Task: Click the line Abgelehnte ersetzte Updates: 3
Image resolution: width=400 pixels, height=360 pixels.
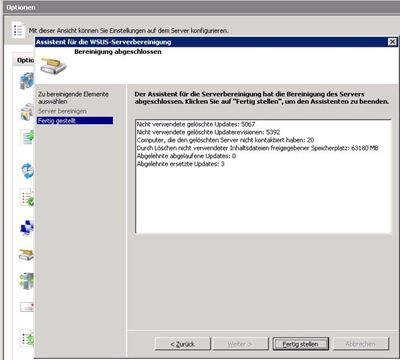Action: click(x=181, y=164)
